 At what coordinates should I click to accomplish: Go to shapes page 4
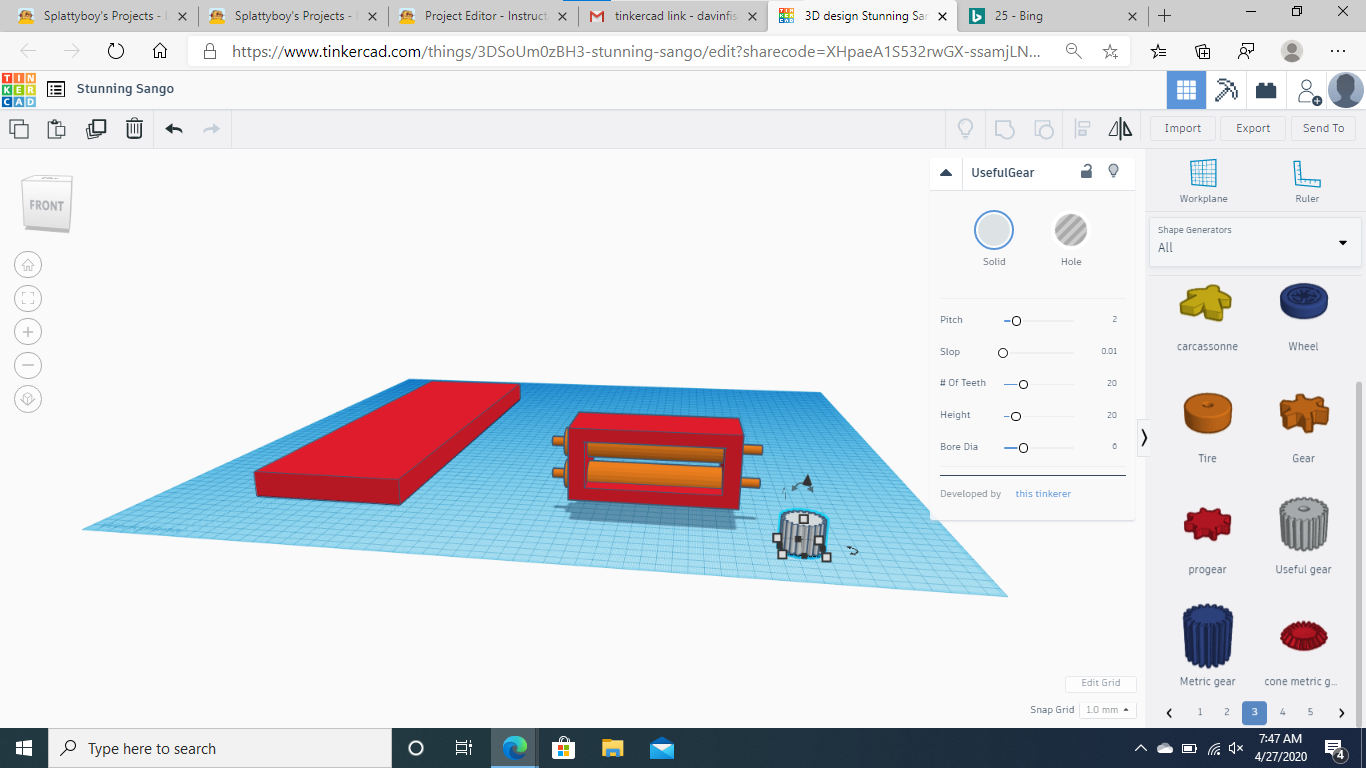1282,713
